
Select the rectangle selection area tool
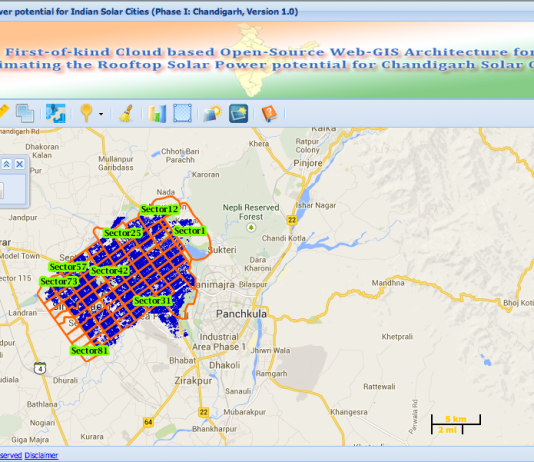pyautogui.click(x=183, y=113)
